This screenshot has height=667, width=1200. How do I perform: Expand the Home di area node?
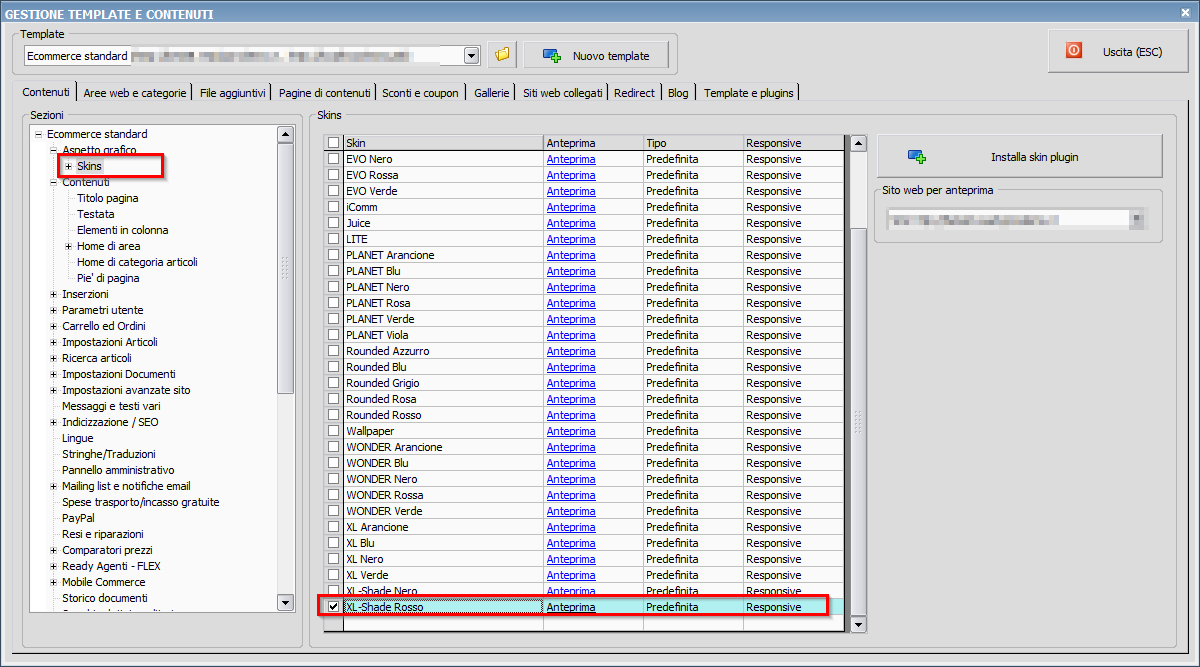[68, 246]
